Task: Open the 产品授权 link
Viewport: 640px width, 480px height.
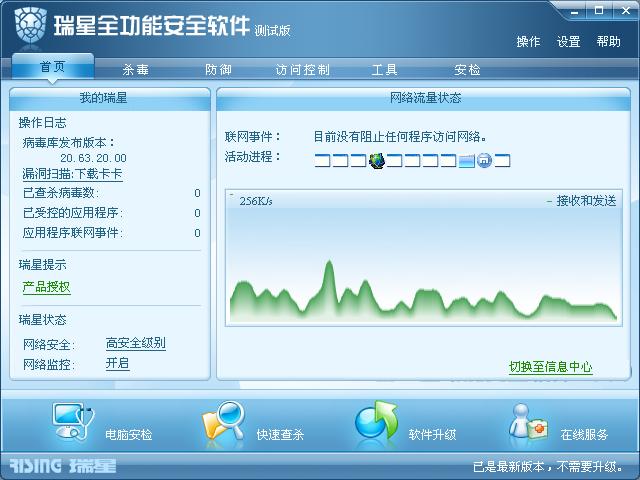Action: [x=47, y=287]
